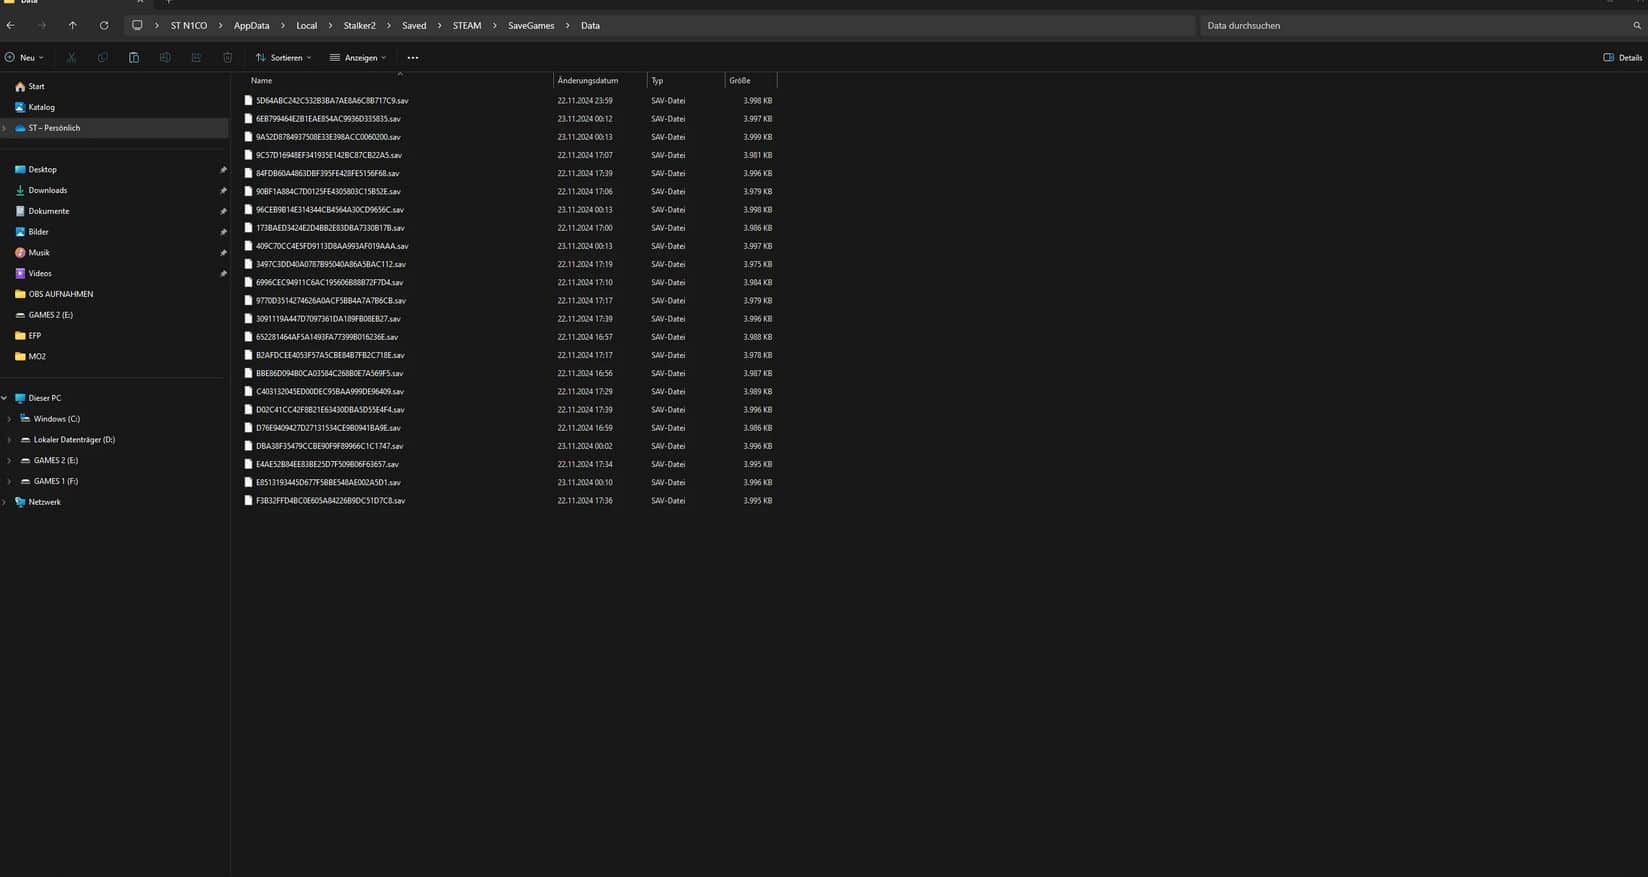Select Netzwerk in the navigation pane
1648x877 pixels.
coord(44,502)
